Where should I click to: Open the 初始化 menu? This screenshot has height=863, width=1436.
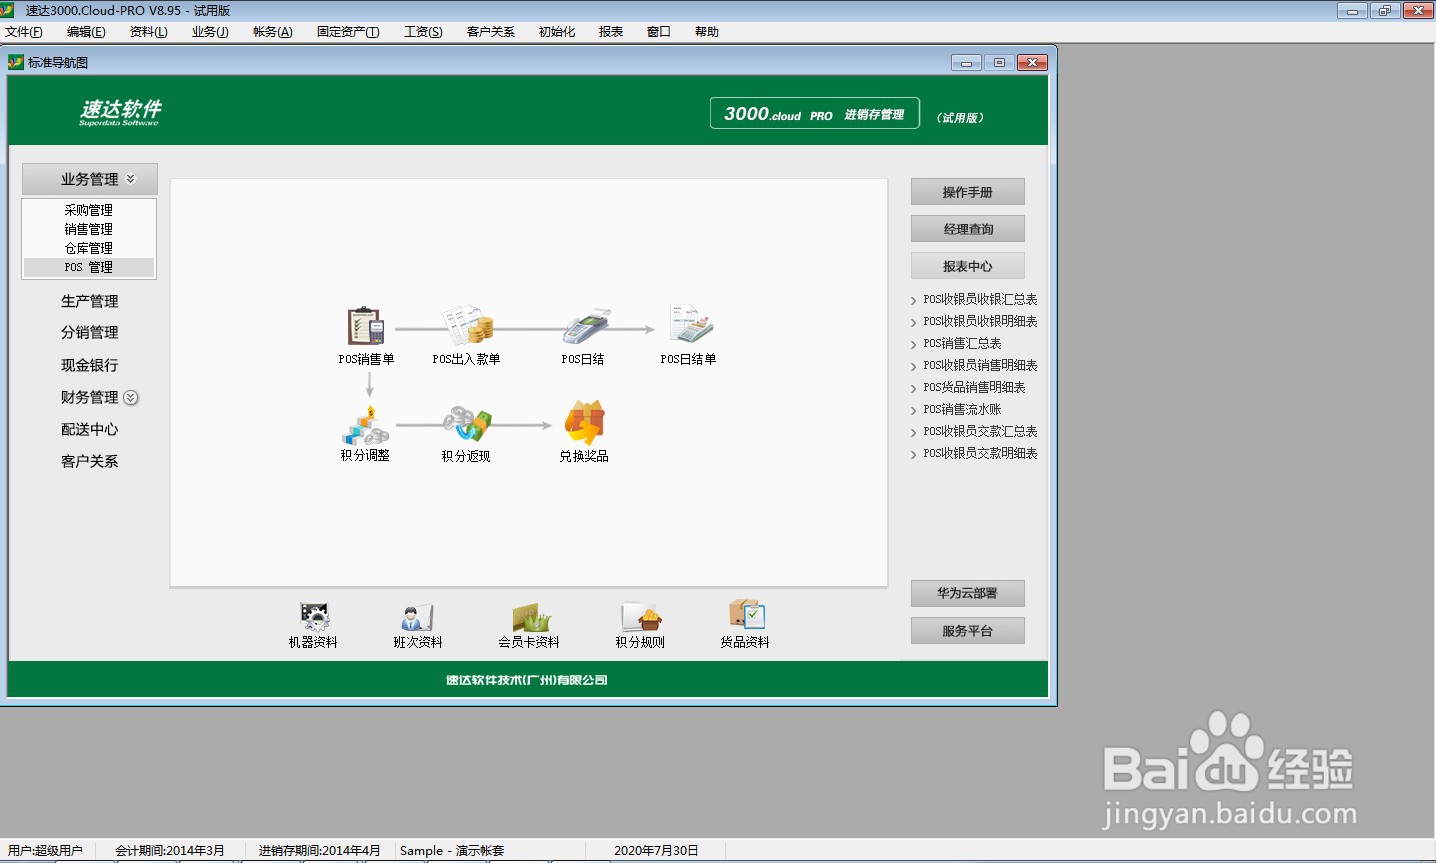click(x=557, y=32)
